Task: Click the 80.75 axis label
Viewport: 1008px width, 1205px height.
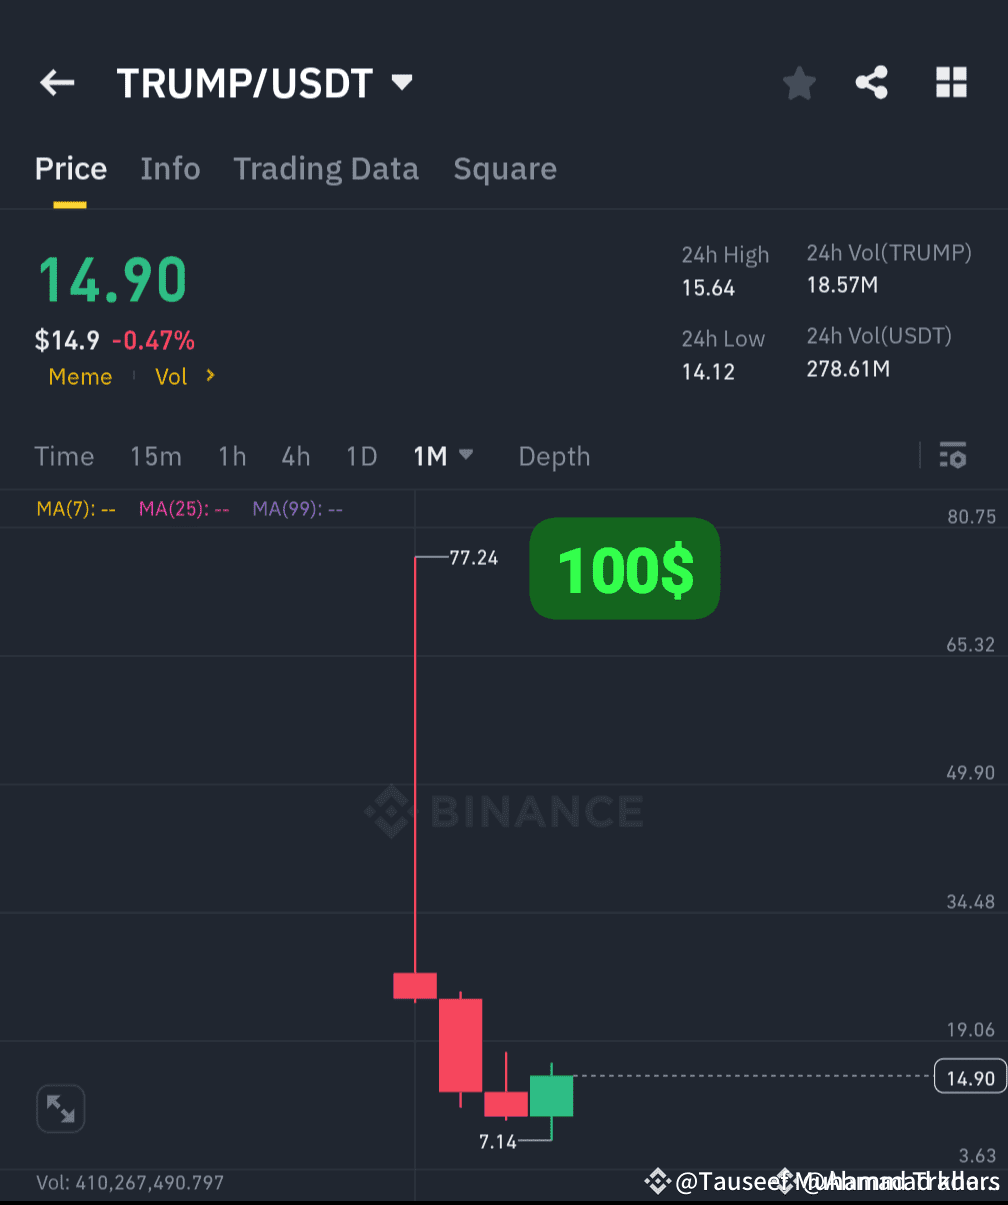Action: pyautogui.click(x=971, y=517)
